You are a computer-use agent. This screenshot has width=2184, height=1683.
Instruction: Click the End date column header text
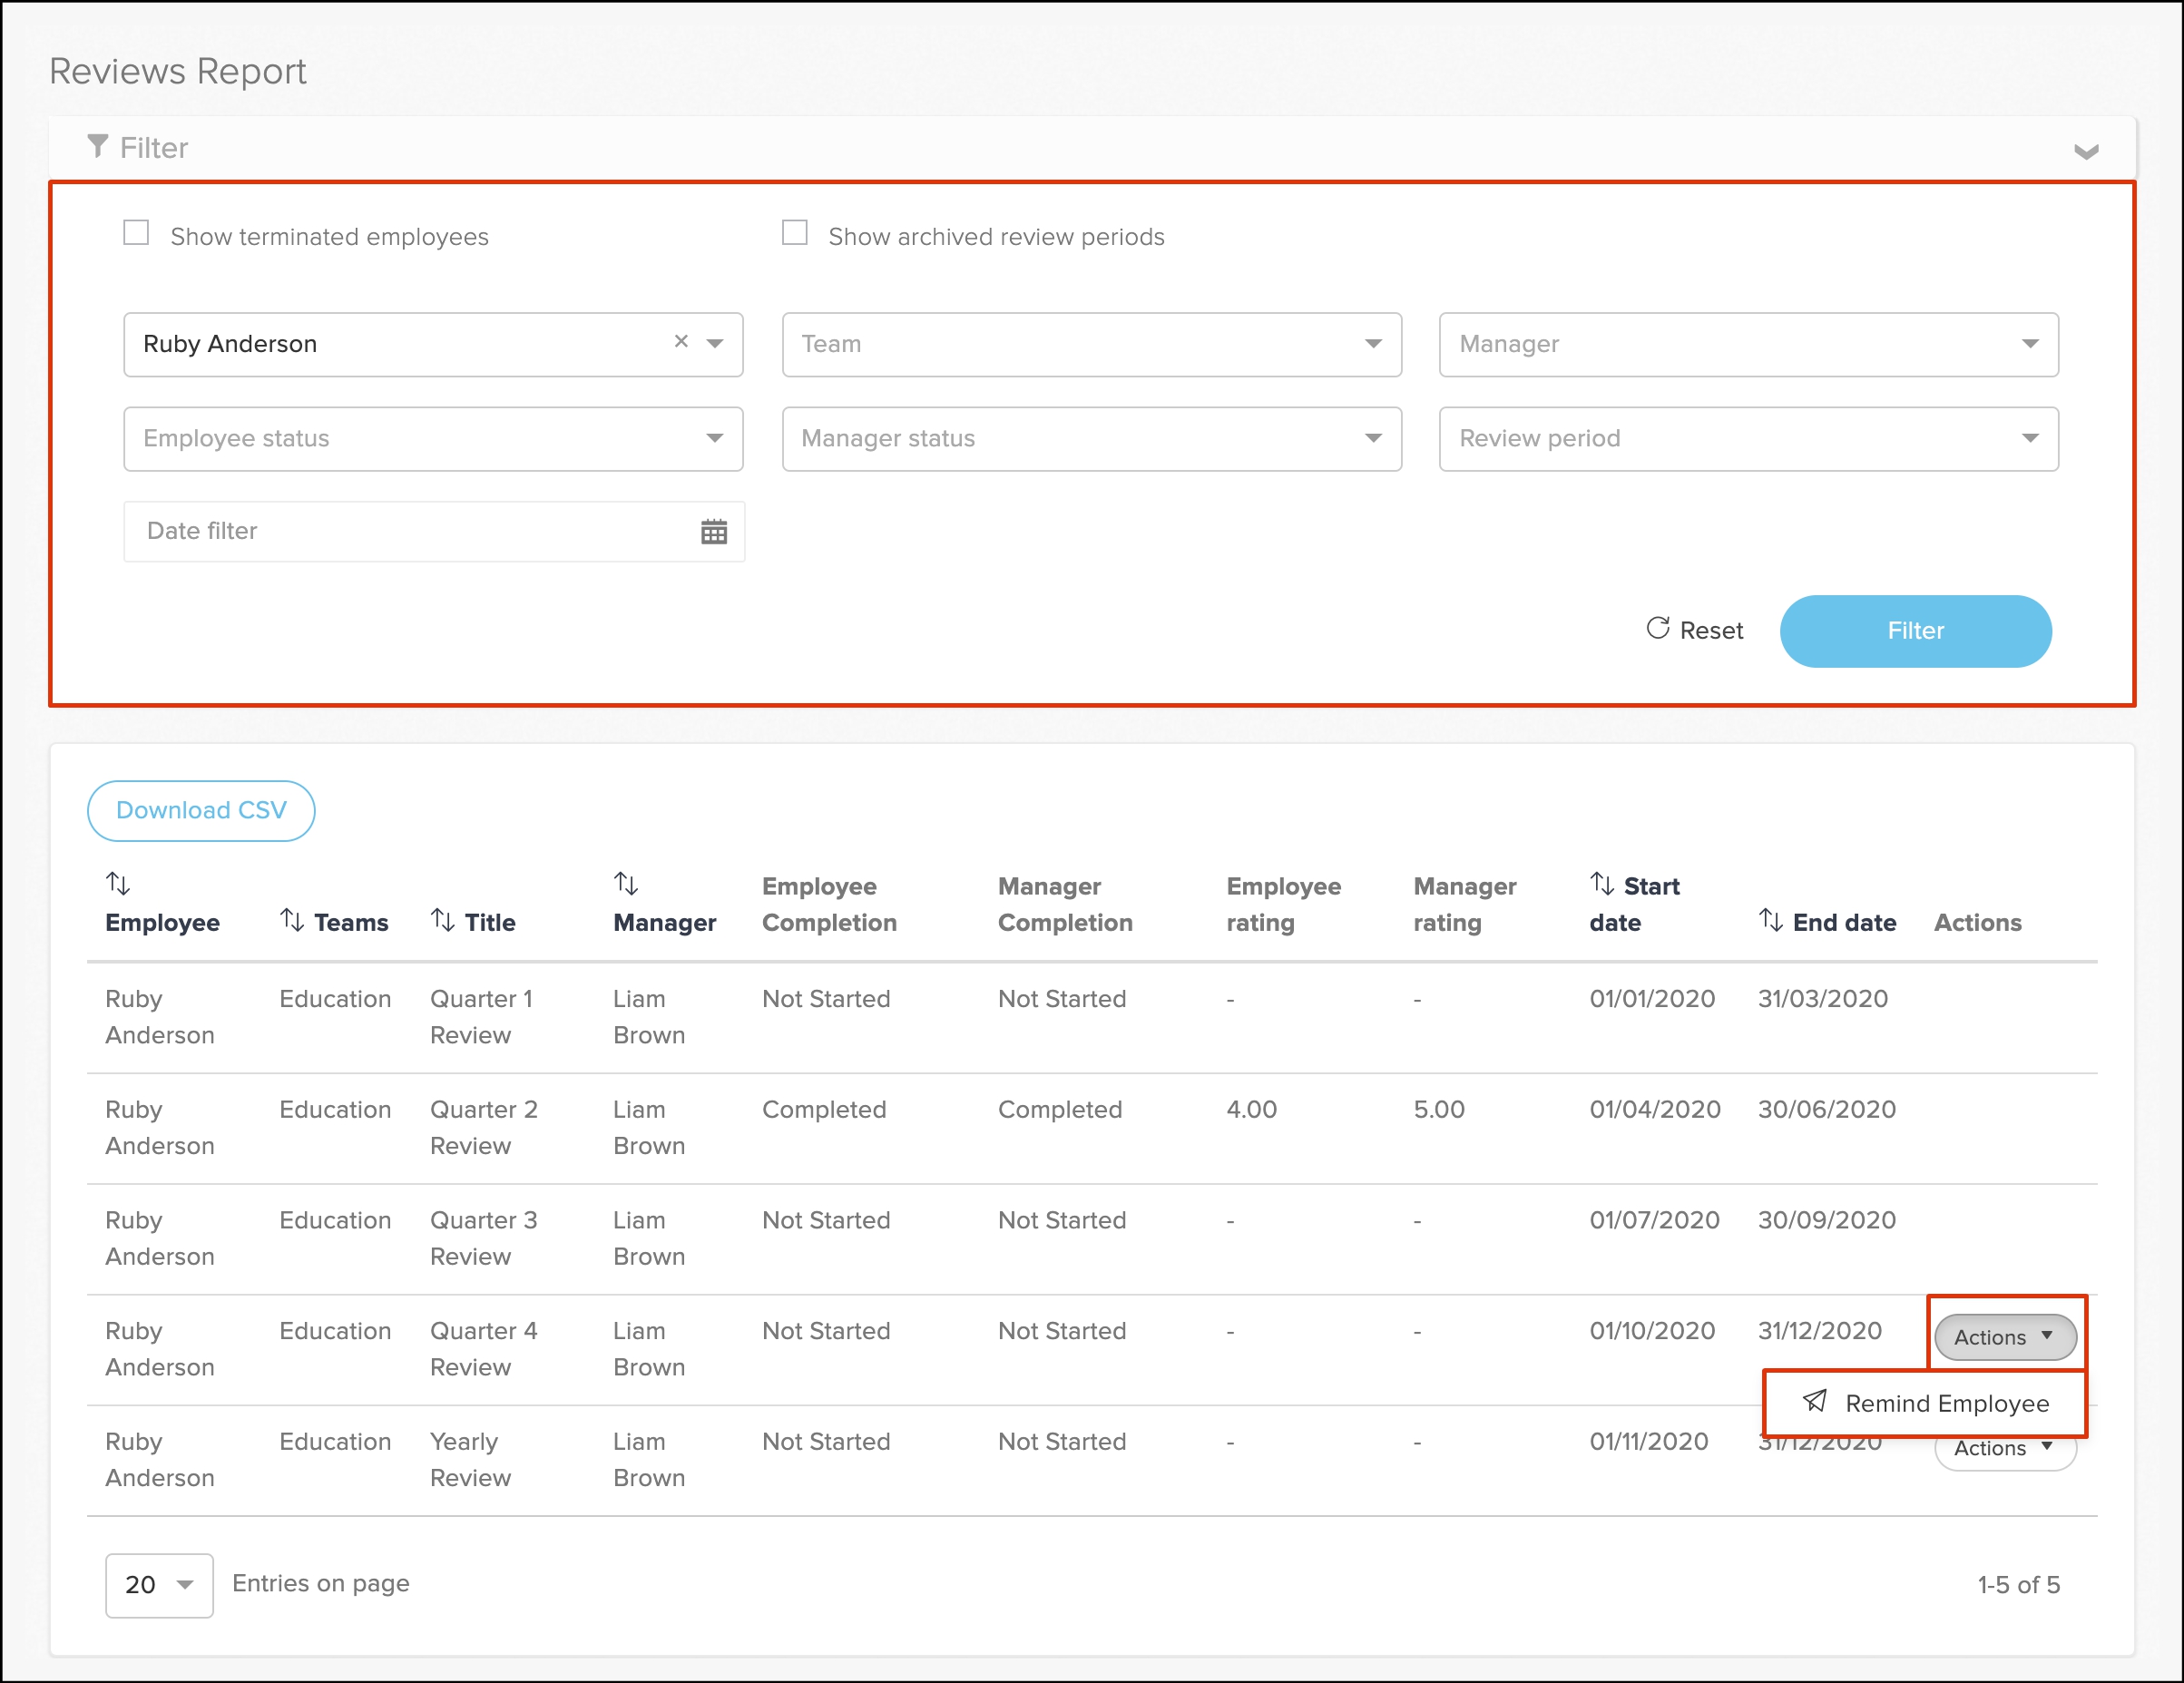pos(1844,923)
